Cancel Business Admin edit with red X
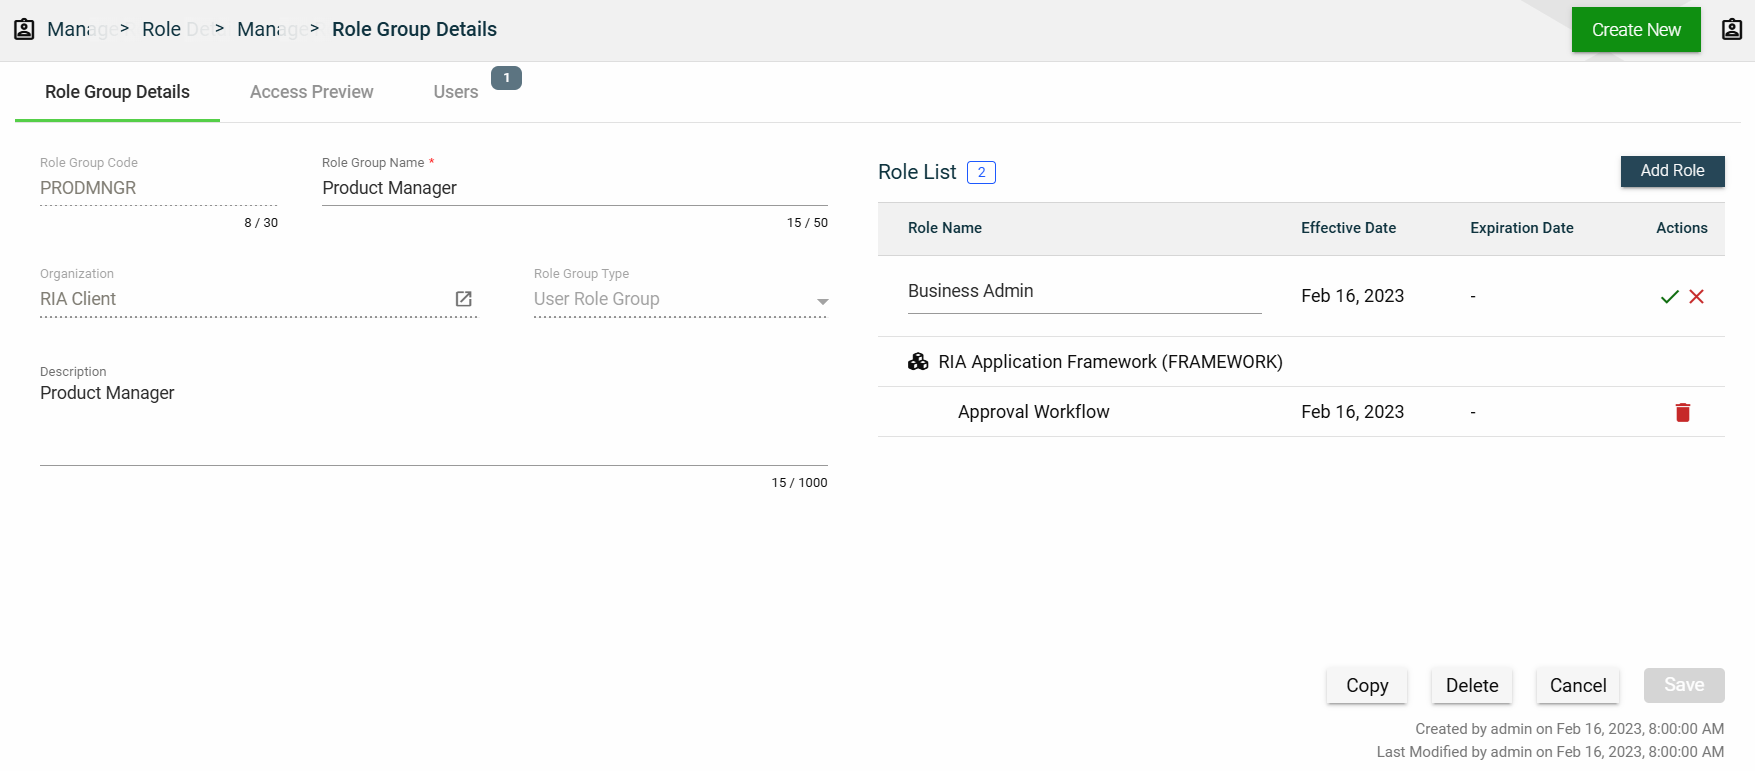Screen dimensions: 1755x771 click(1697, 297)
